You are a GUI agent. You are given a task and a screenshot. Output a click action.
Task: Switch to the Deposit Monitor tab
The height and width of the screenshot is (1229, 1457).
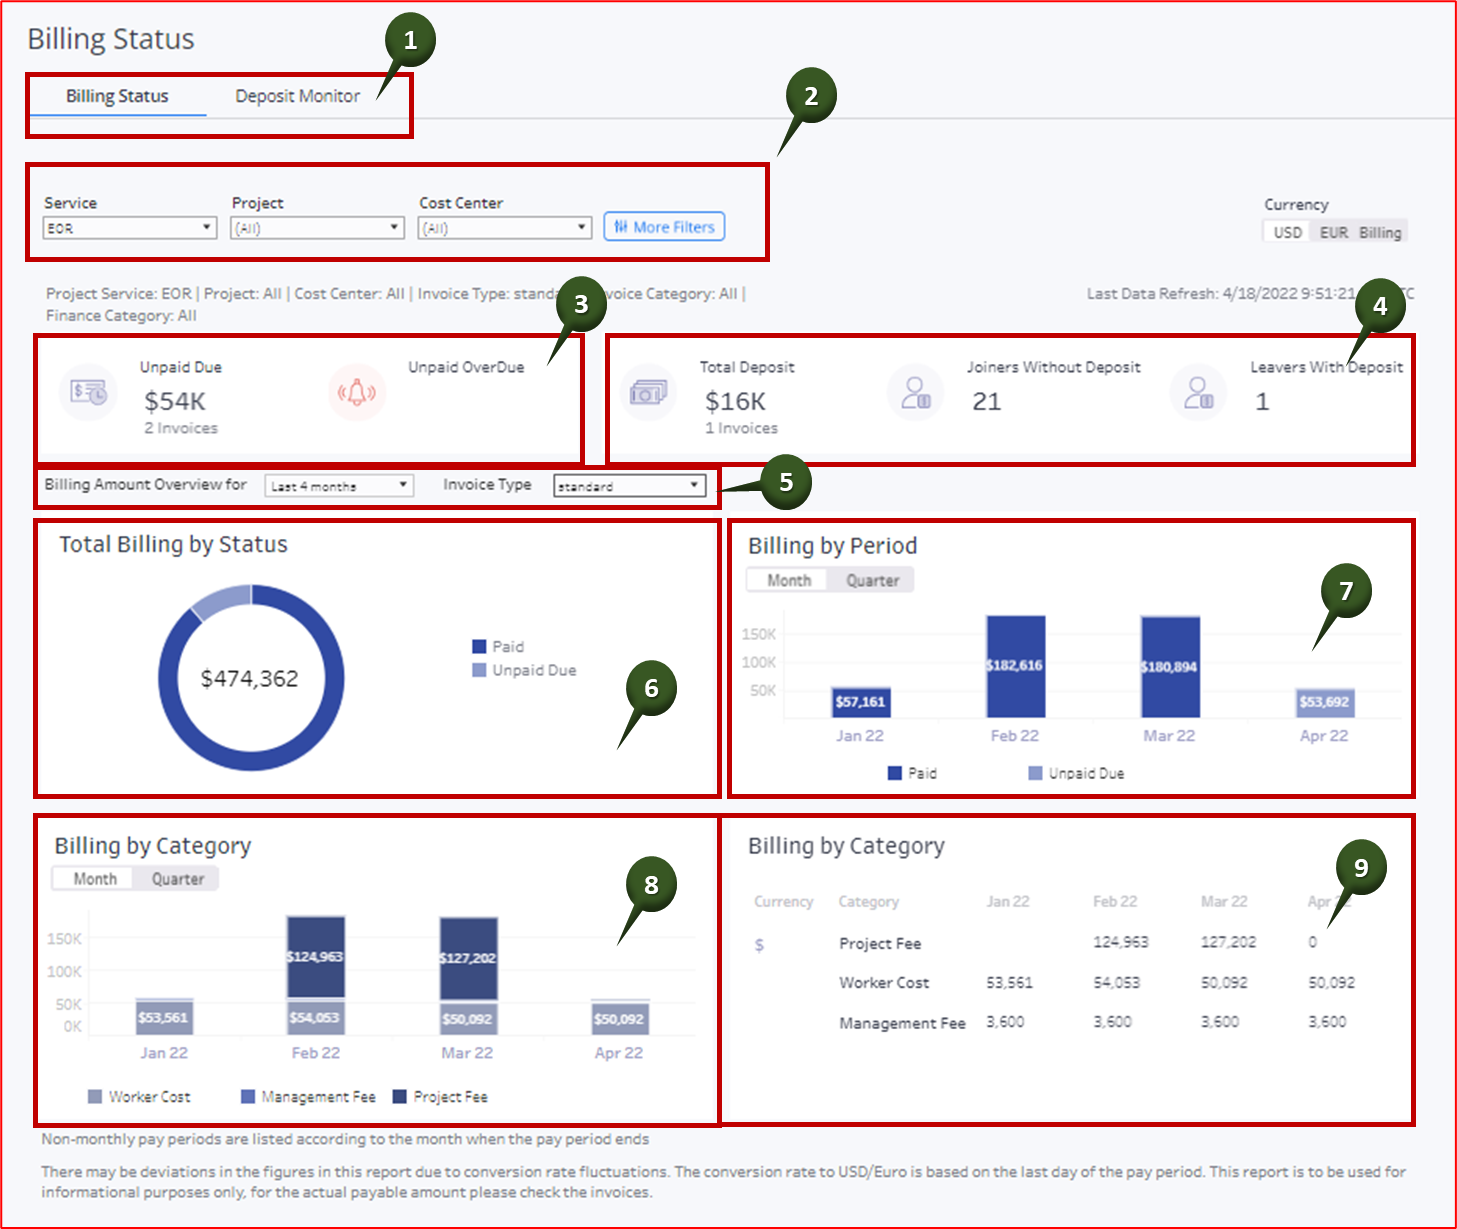pyautogui.click(x=297, y=96)
